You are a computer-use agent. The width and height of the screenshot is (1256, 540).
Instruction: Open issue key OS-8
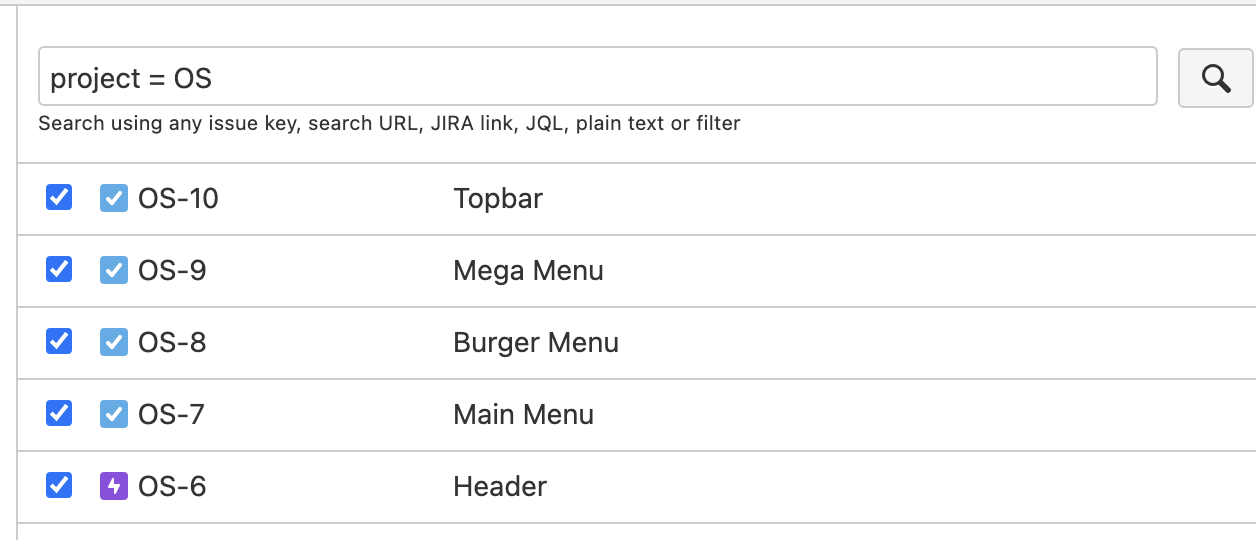pyautogui.click(x=172, y=342)
